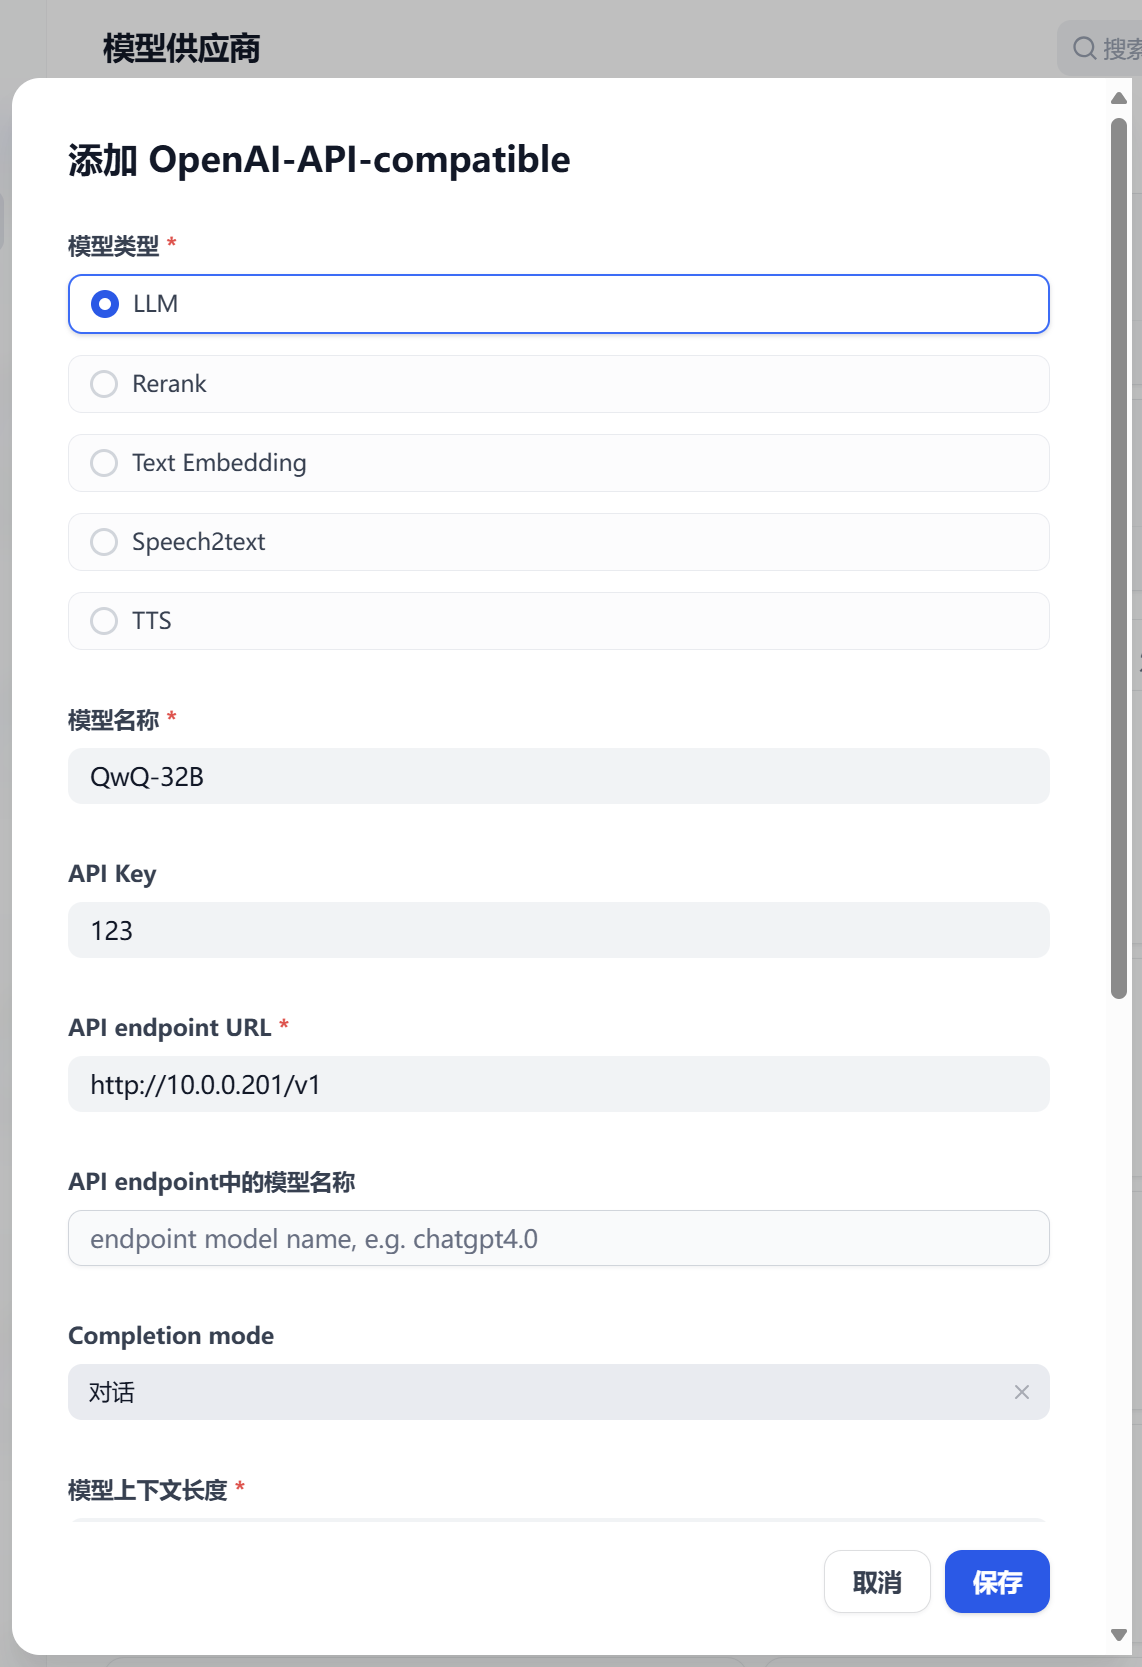1142x1667 pixels.
Task: Click the LLM radio circle indicator
Action: 105,304
